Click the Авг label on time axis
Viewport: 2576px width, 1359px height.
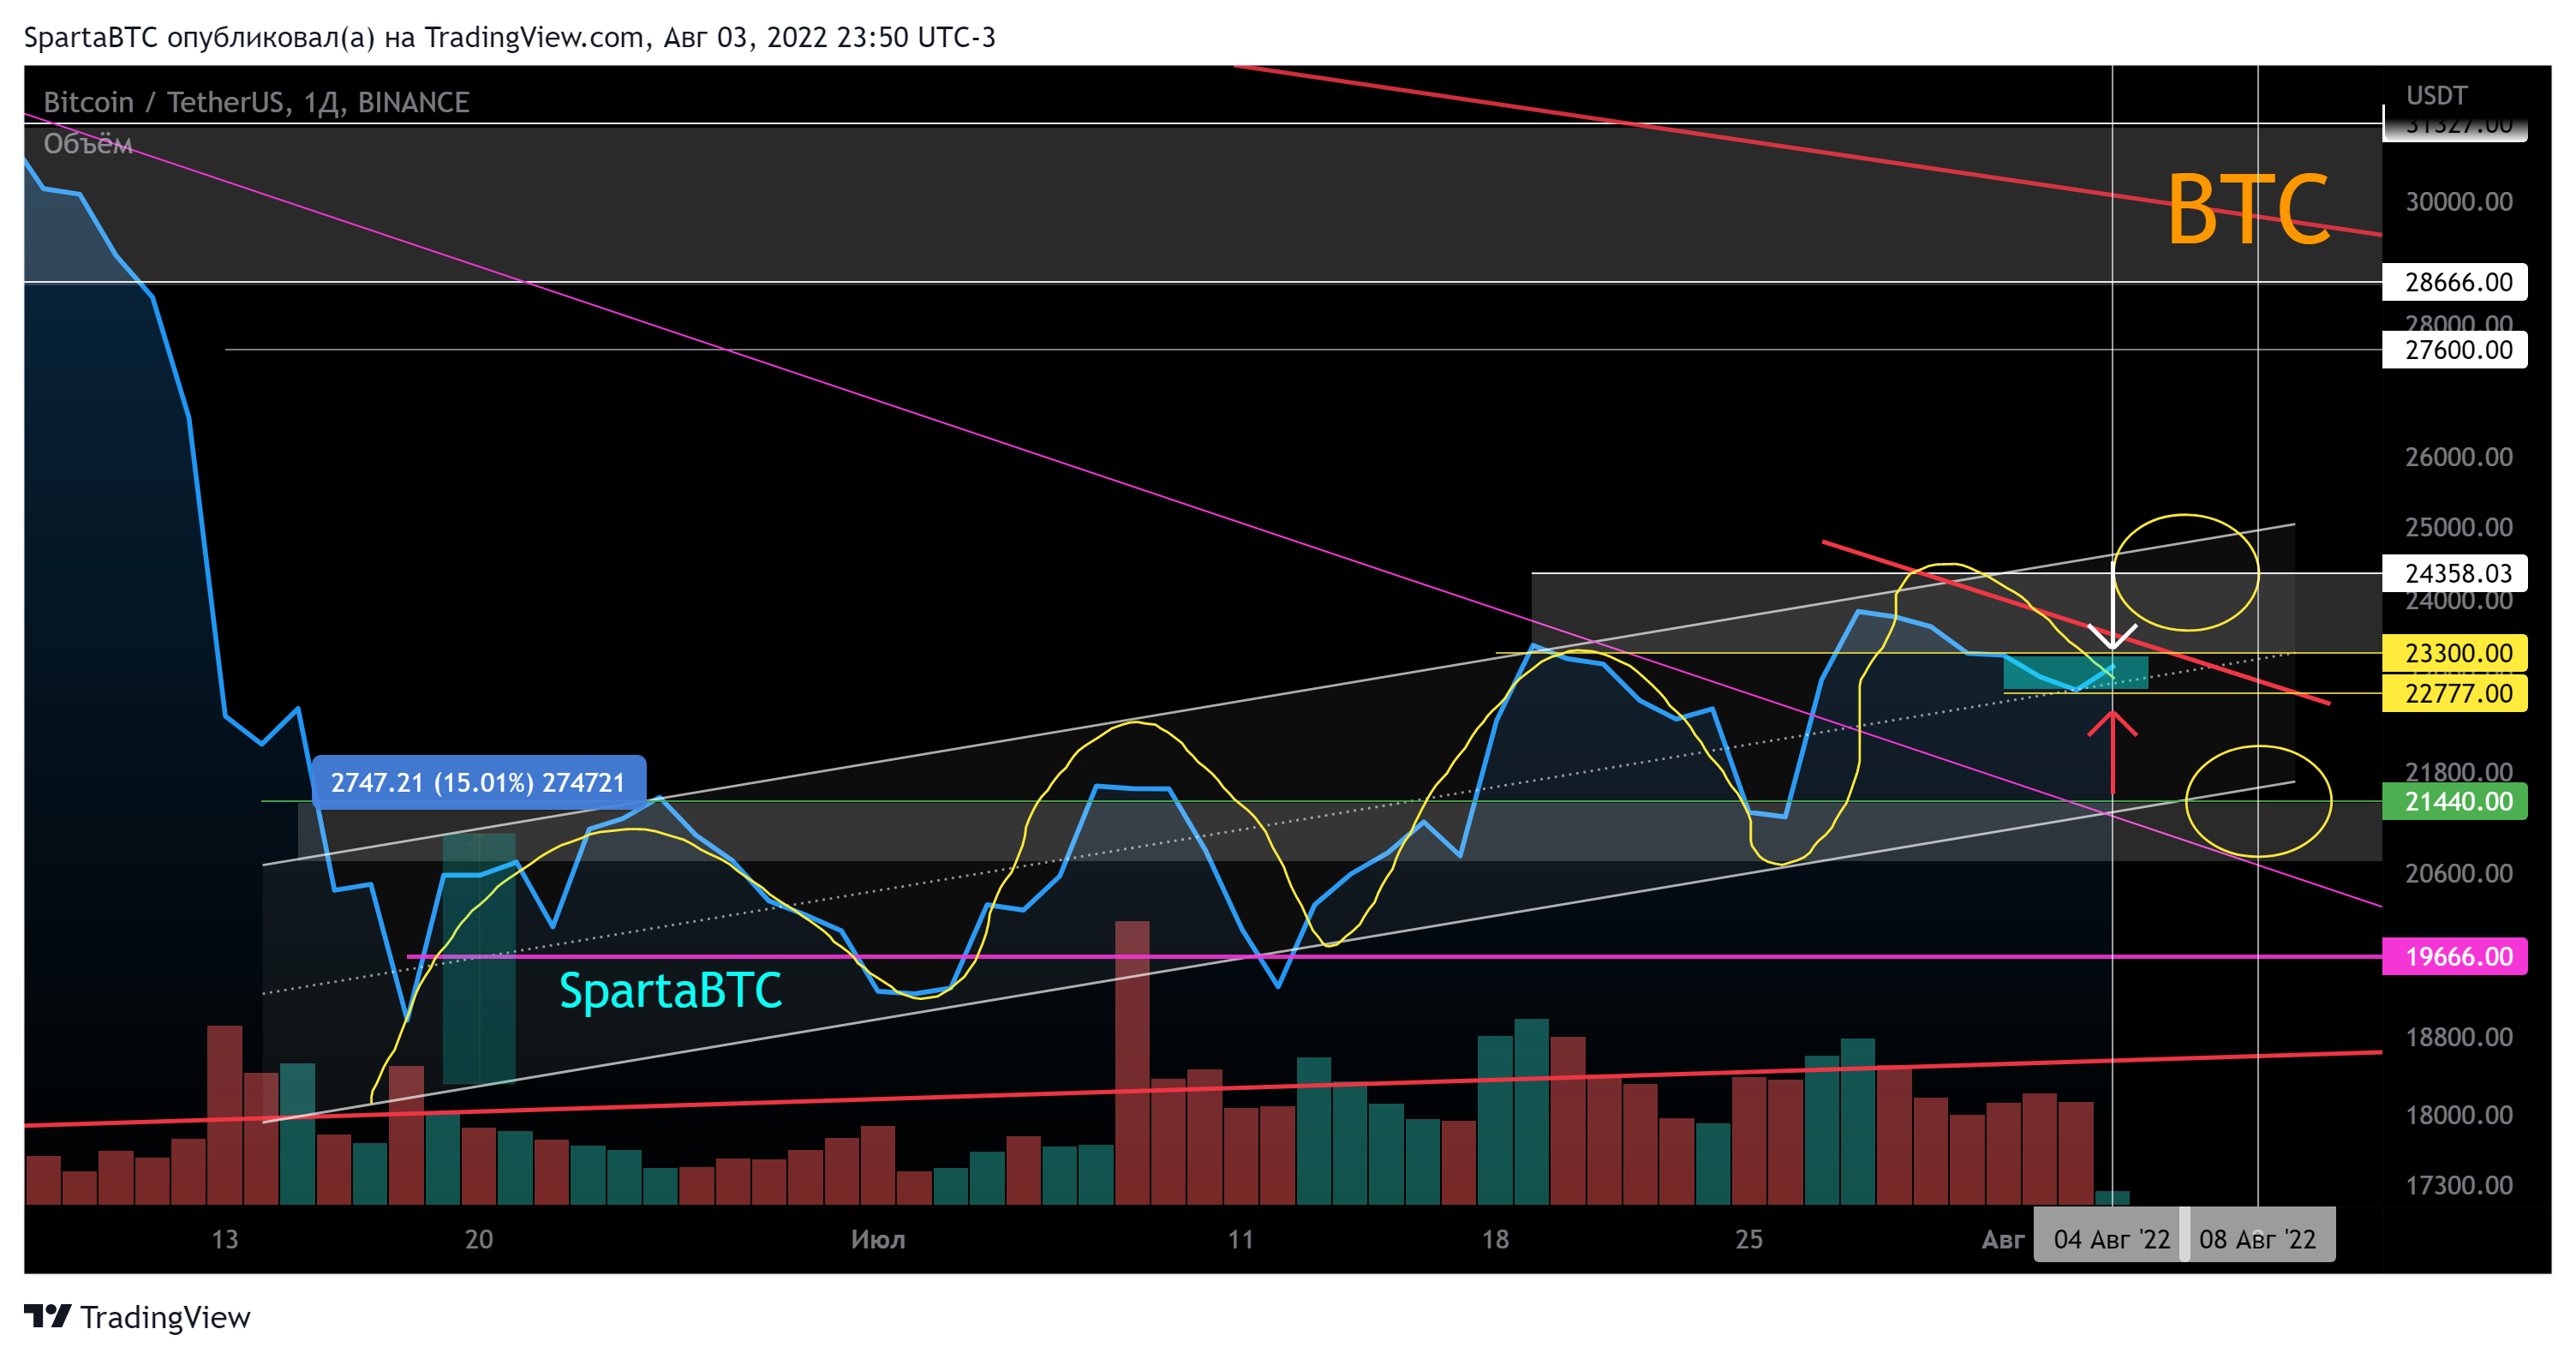pyautogui.click(x=2003, y=1240)
